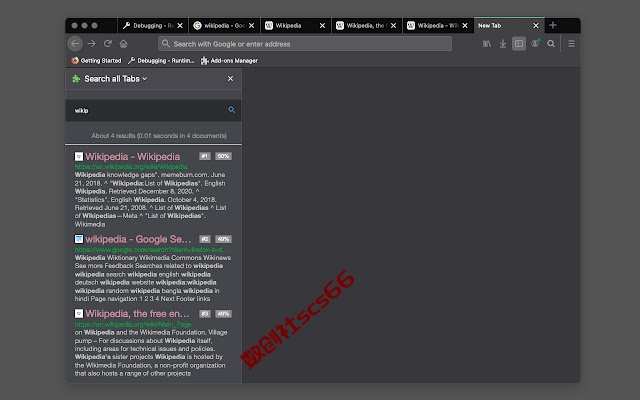Toggle the sidebar toolbar button

click(519, 43)
